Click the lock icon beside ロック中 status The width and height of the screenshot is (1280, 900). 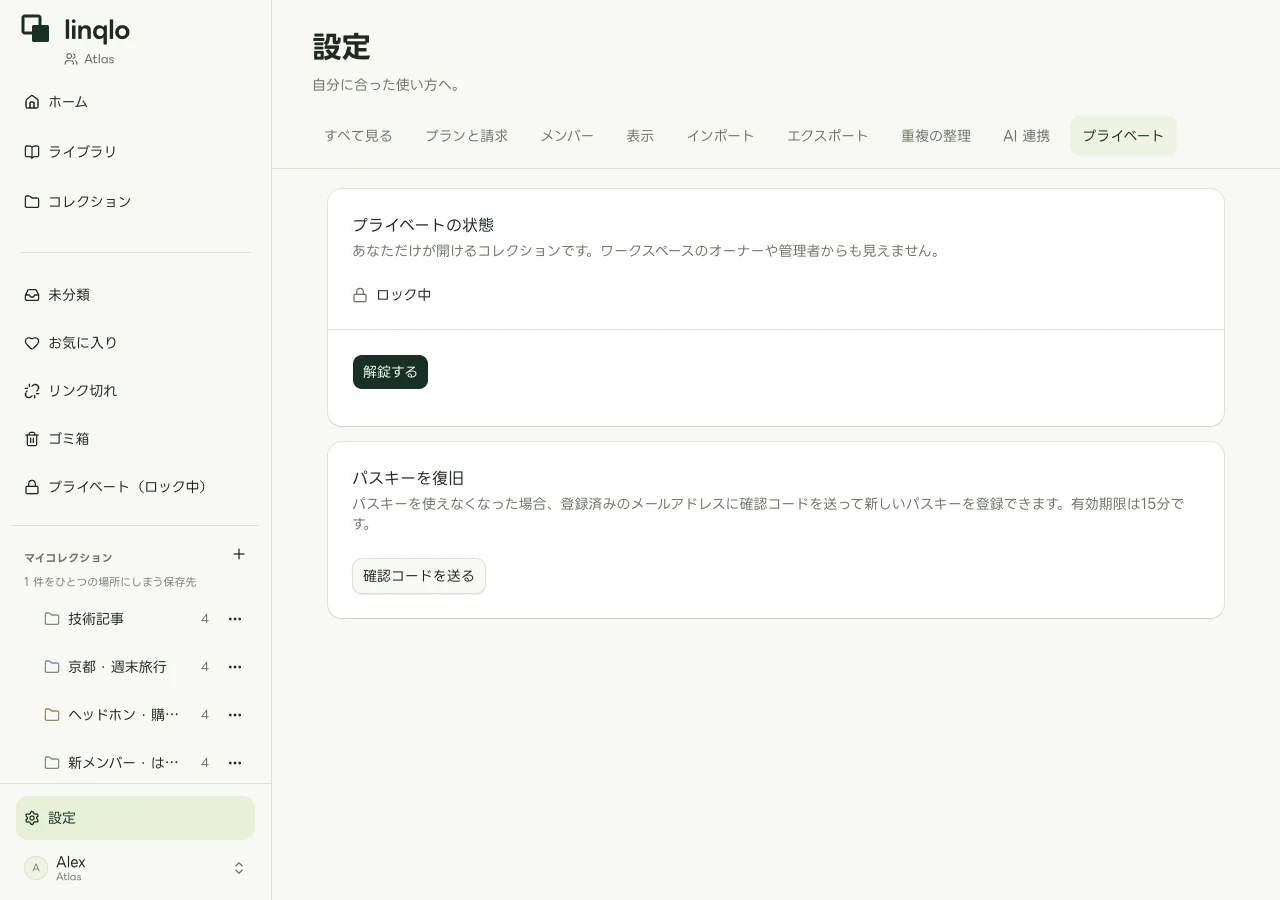tap(360, 295)
